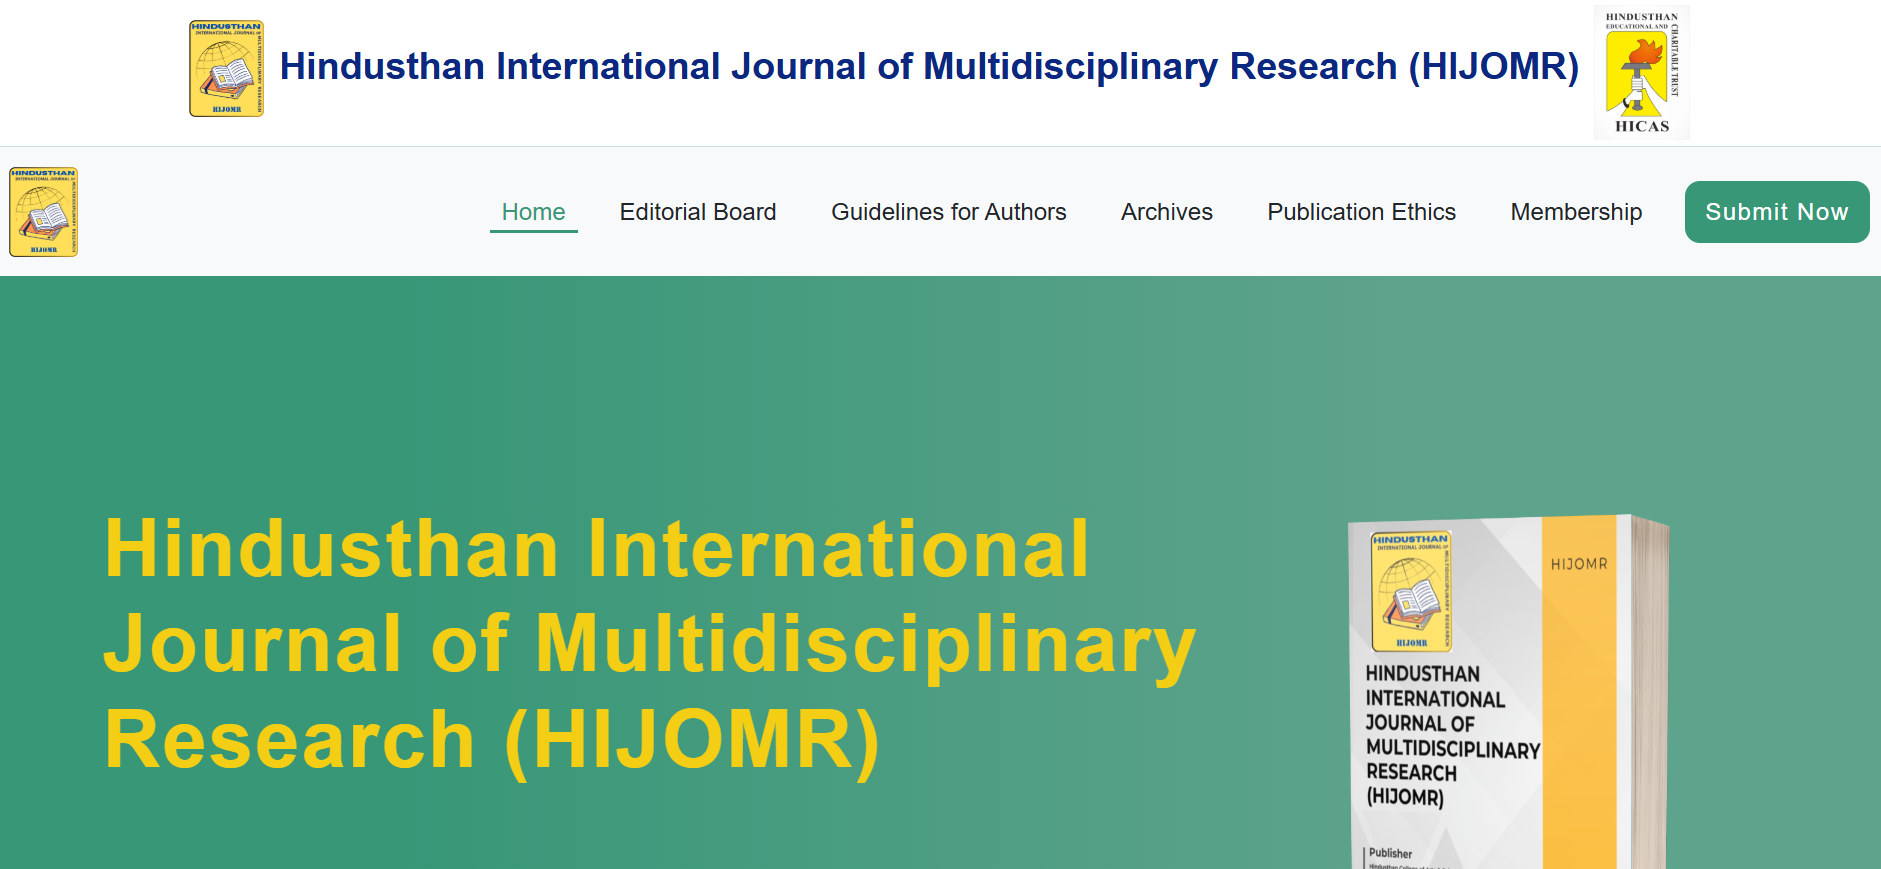Open Guidelines for Authors

pyautogui.click(x=948, y=212)
